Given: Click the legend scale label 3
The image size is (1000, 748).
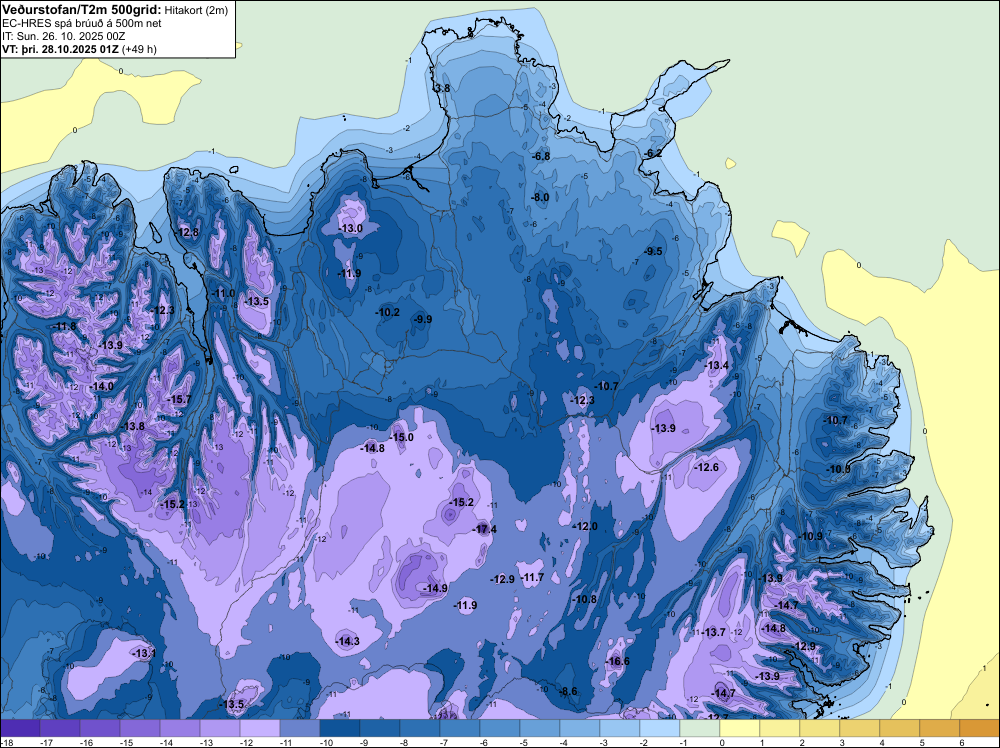Looking at the screenshot, I should (842, 743).
